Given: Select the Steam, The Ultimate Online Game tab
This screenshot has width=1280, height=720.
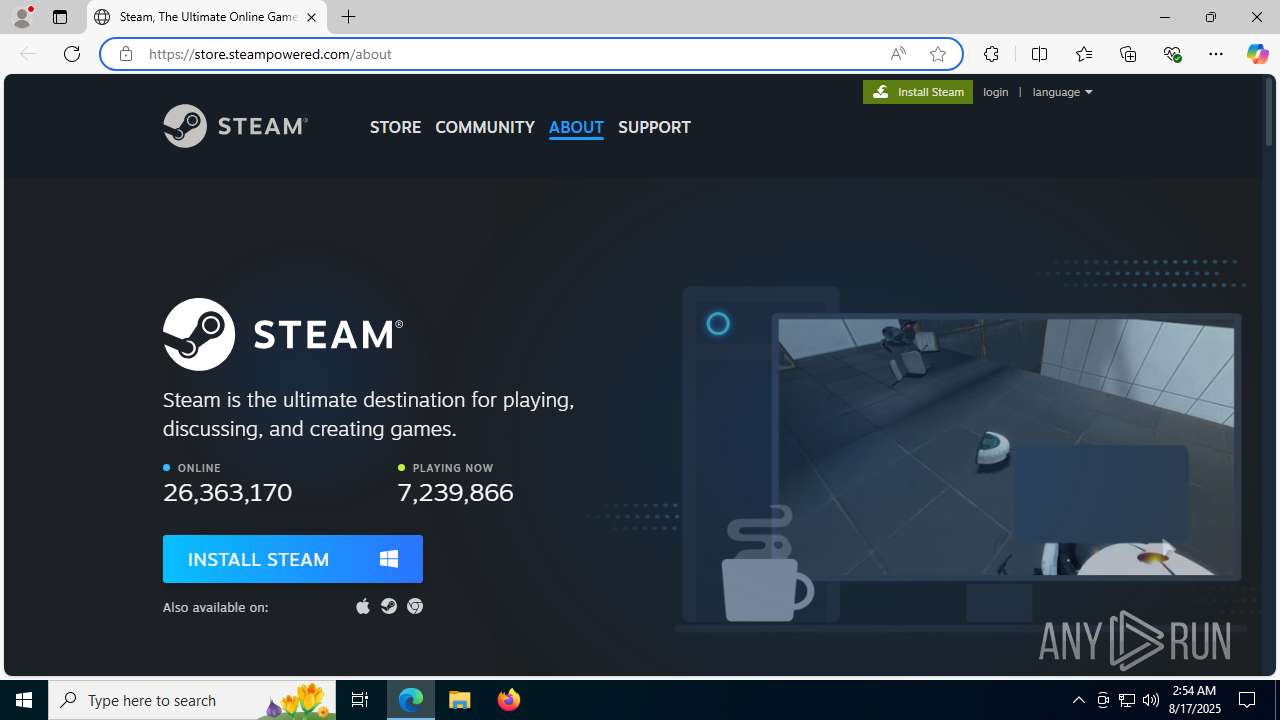Looking at the screenshot, I should click(x=207, y=17).
